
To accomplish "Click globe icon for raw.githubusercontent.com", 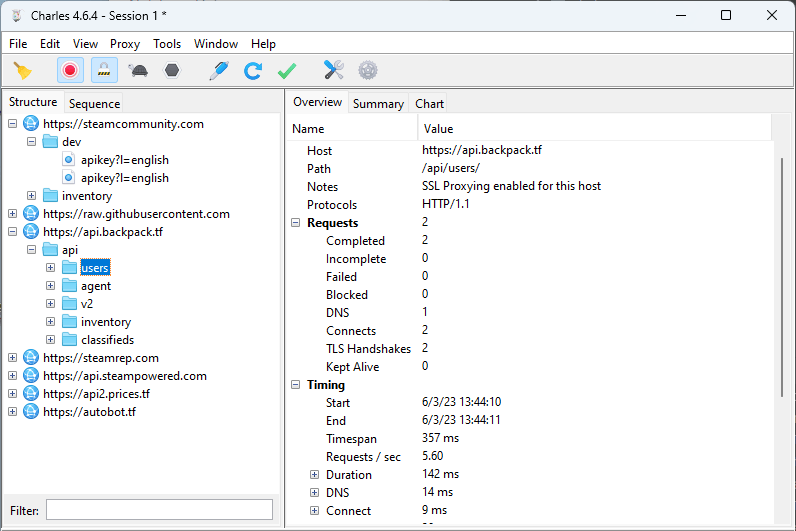I will 31,213.
